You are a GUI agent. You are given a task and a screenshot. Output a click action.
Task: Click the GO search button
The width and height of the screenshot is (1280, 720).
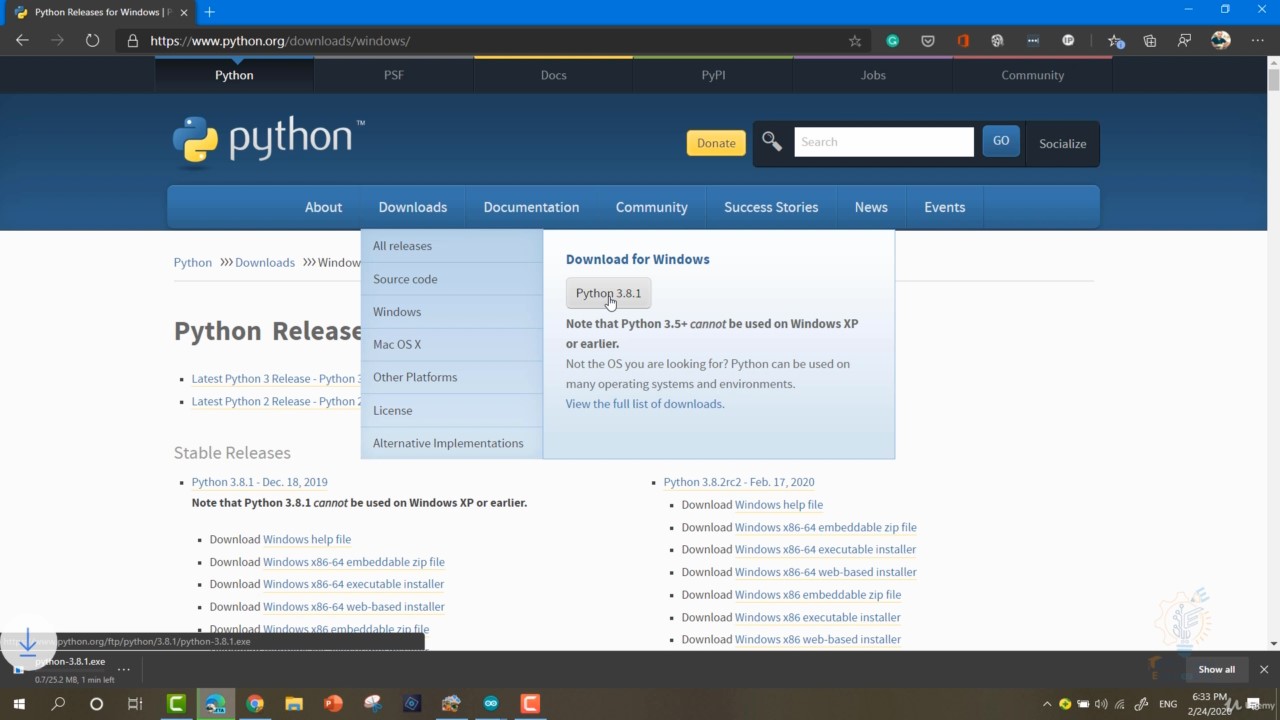[x=1001, y=141]
